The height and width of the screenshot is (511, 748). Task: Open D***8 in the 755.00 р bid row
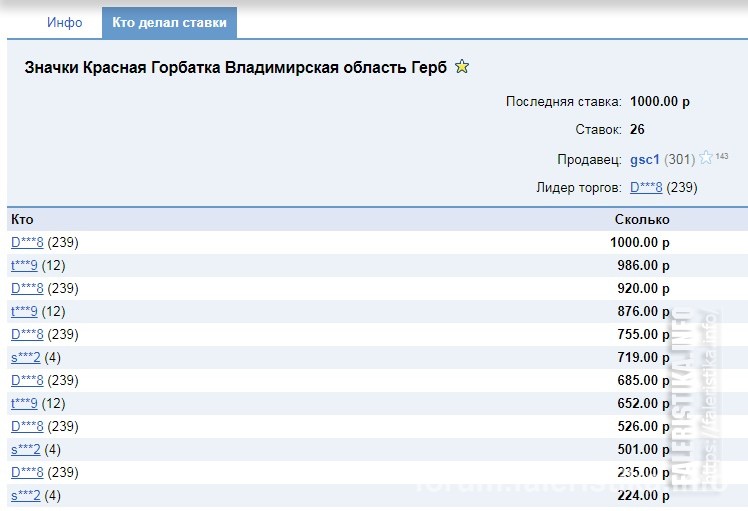coord(27,334)
